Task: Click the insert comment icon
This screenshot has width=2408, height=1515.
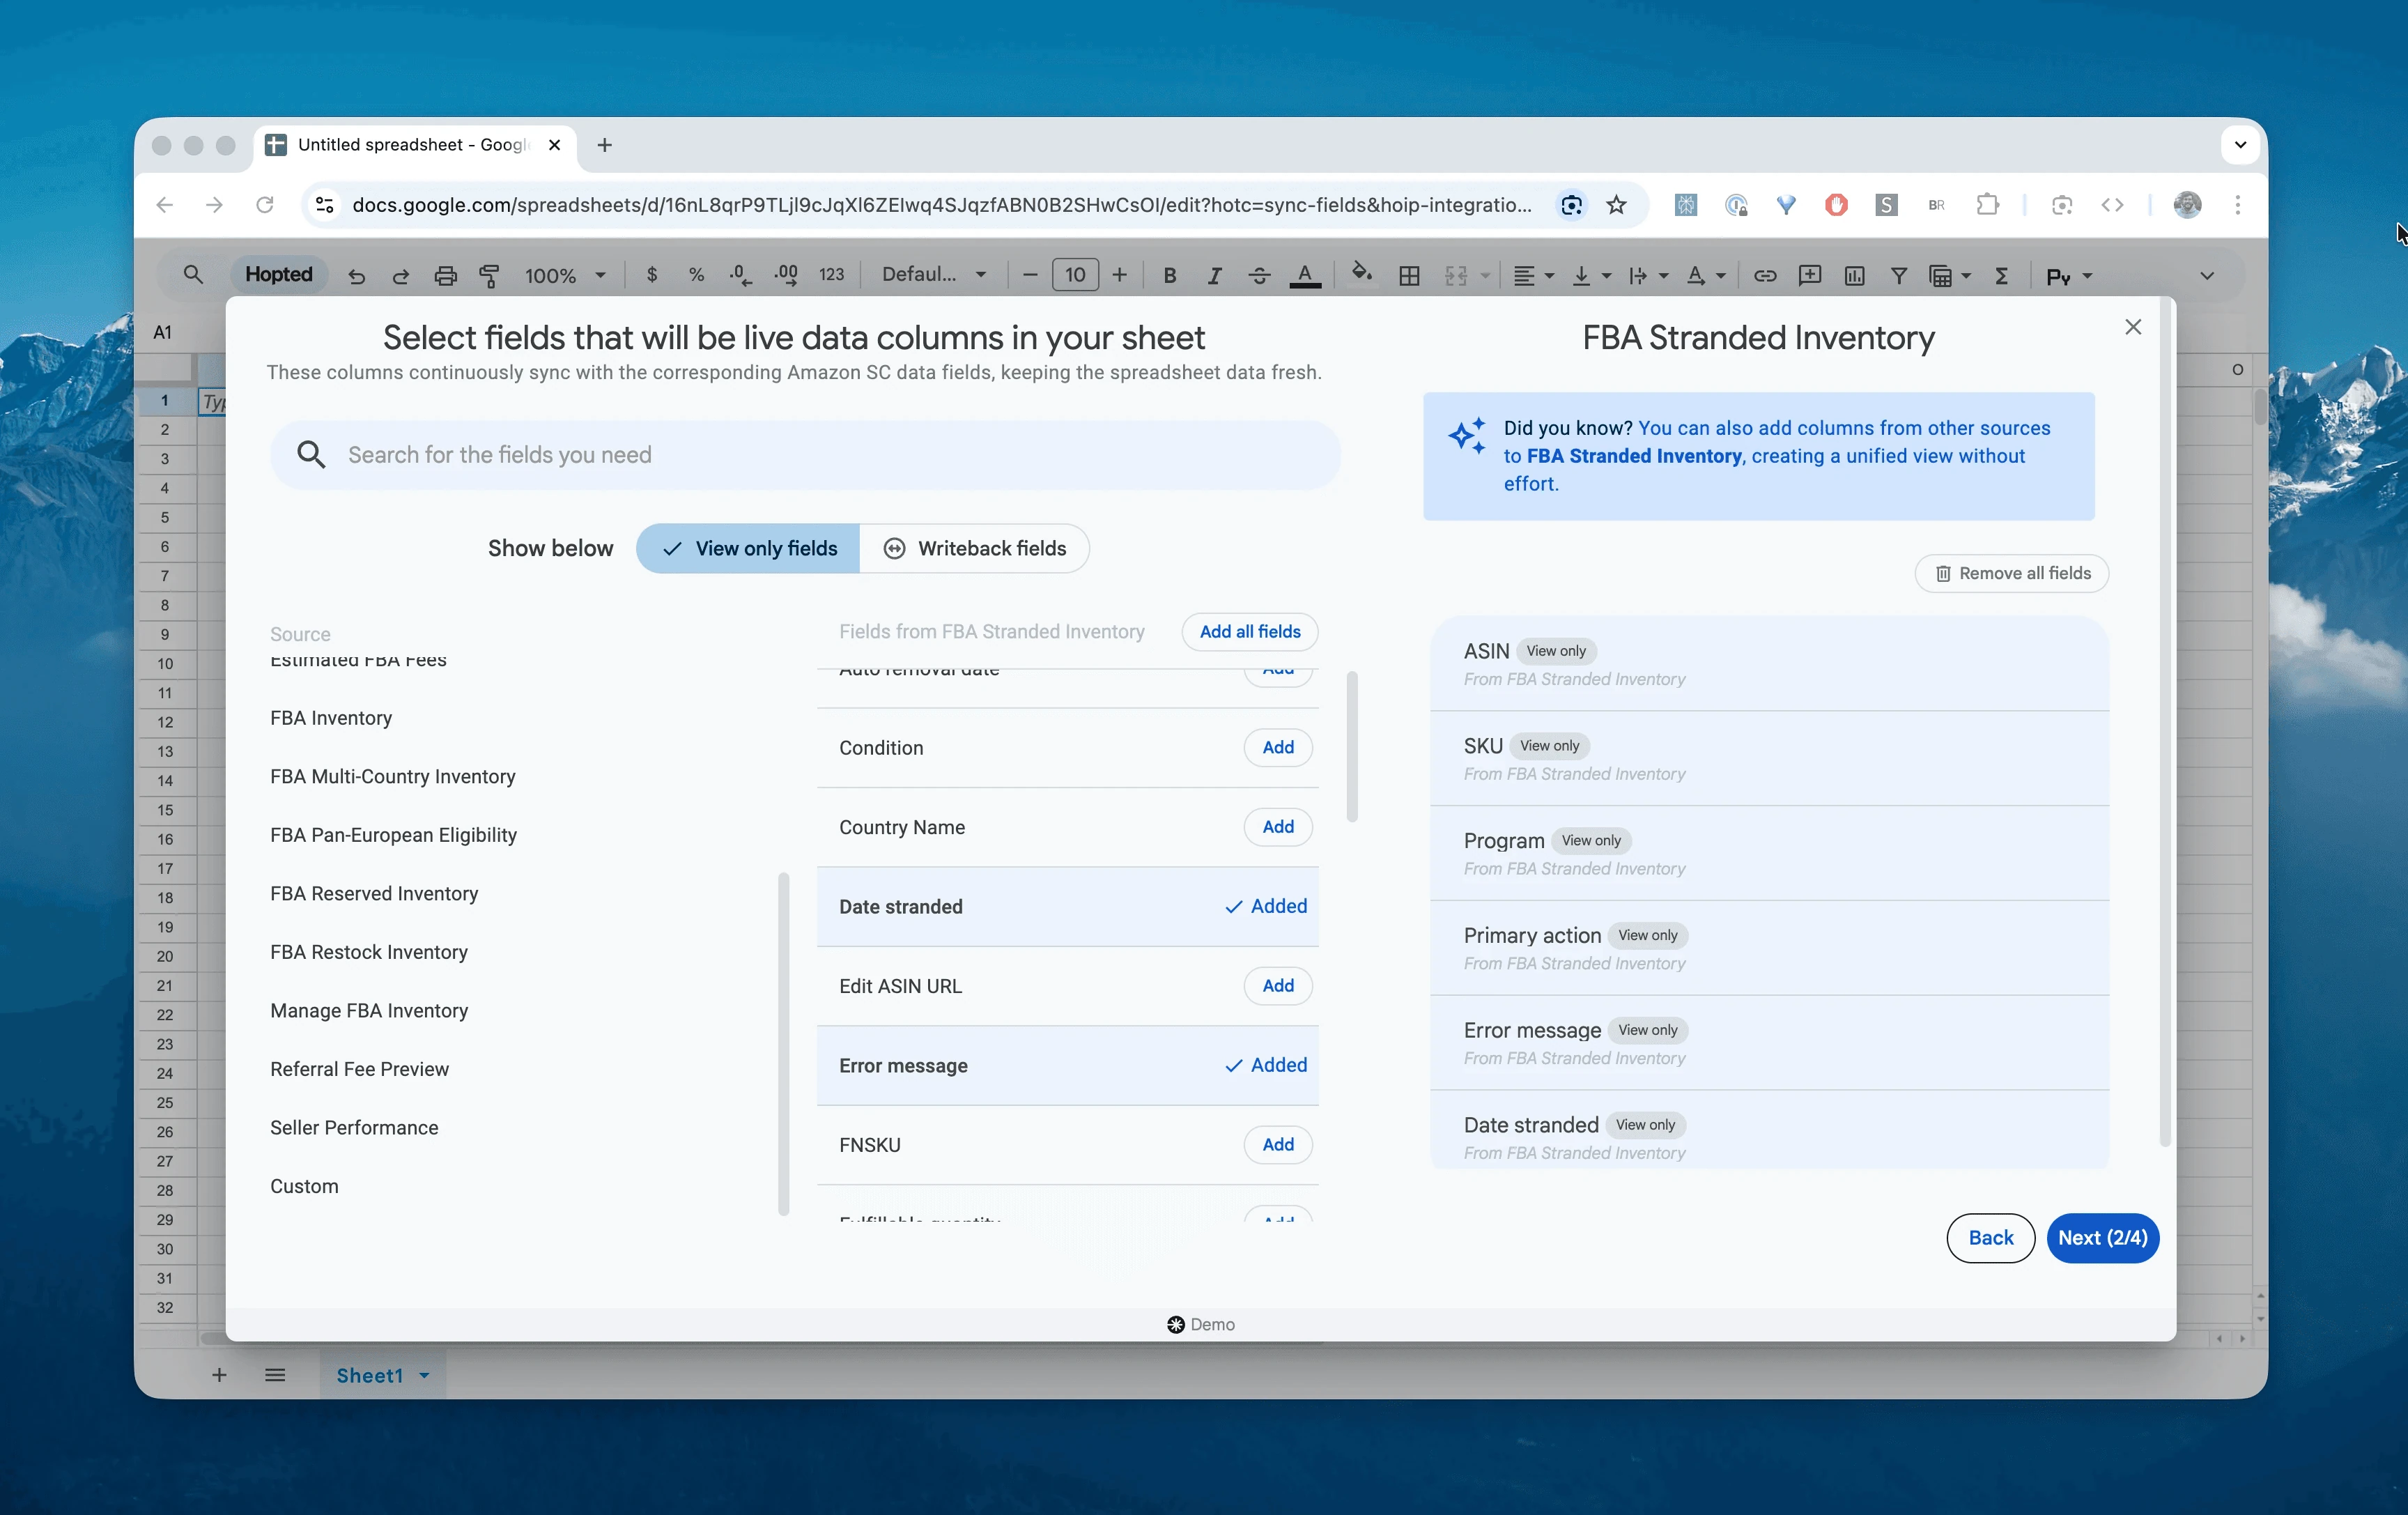Action: pyautogui.click(x=1810, y=275)
